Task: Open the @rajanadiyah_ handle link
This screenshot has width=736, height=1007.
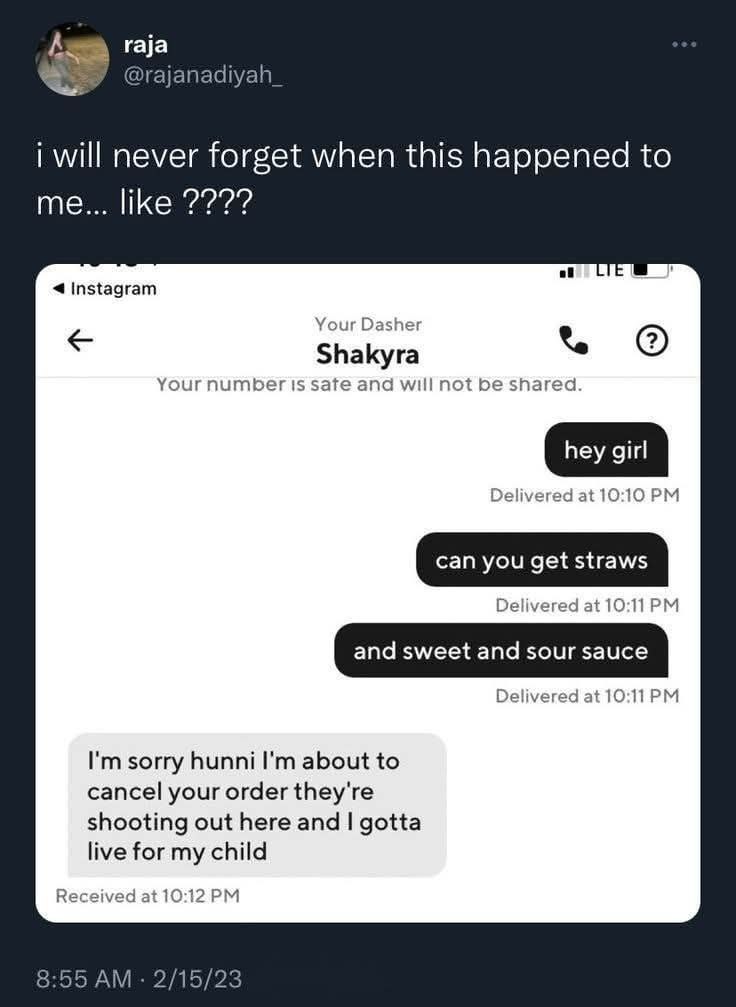Action: click(202, 75)
